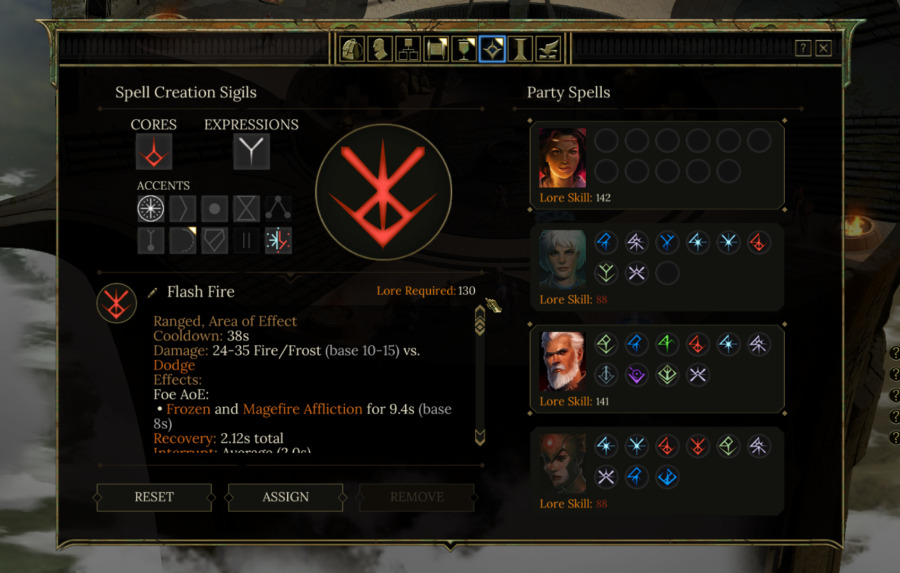Click the Magefire Affliction link

point(302,409)
